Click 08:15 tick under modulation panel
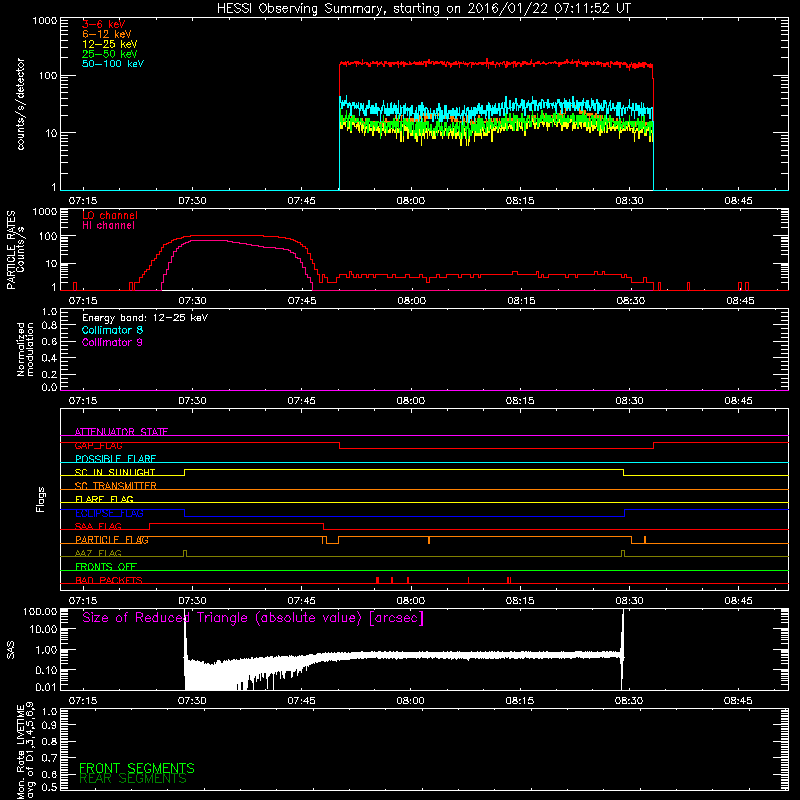 [x=520, y=401]
